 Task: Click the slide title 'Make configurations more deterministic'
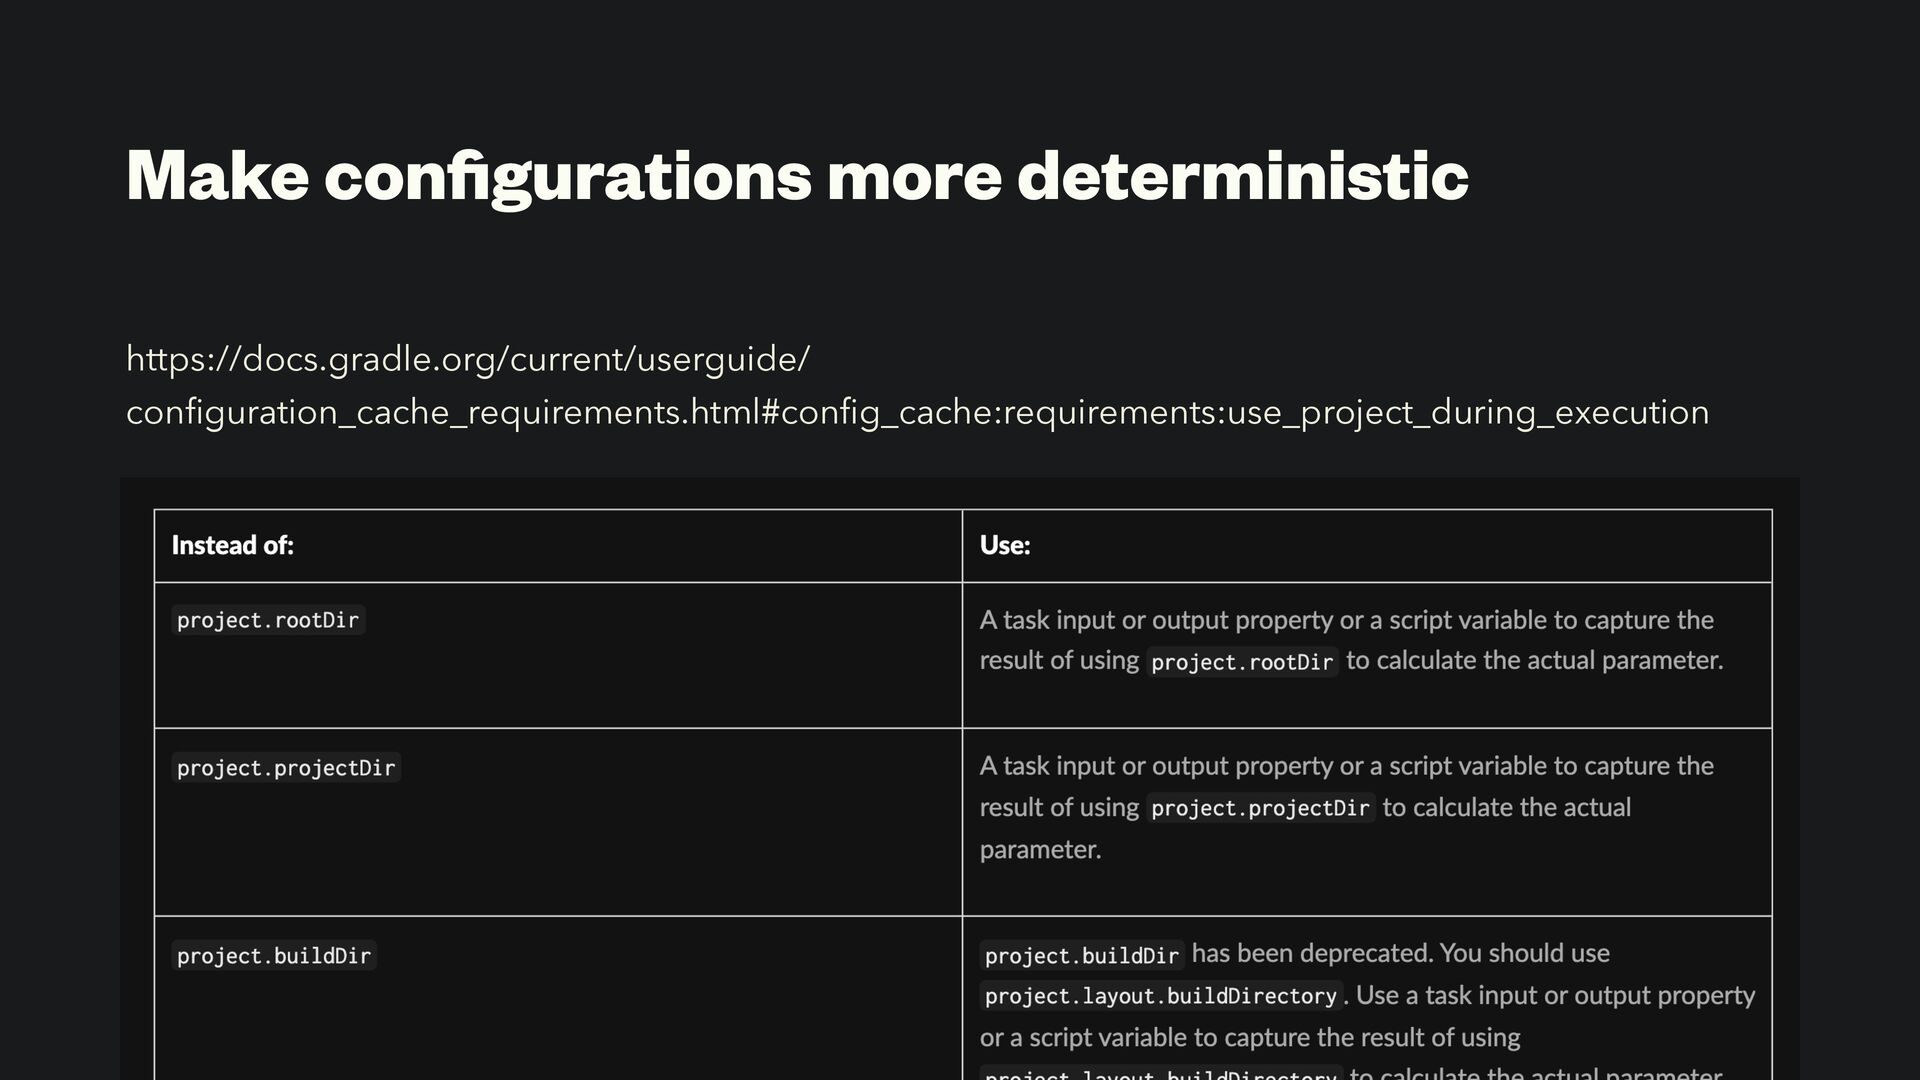(797, 176)
